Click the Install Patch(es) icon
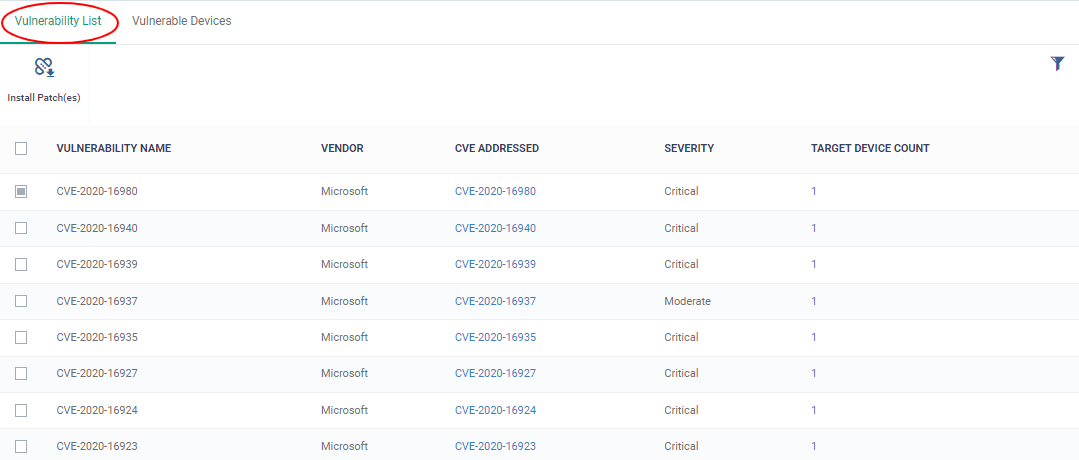This screenshot has width=1079, height=460. [44, 67]
